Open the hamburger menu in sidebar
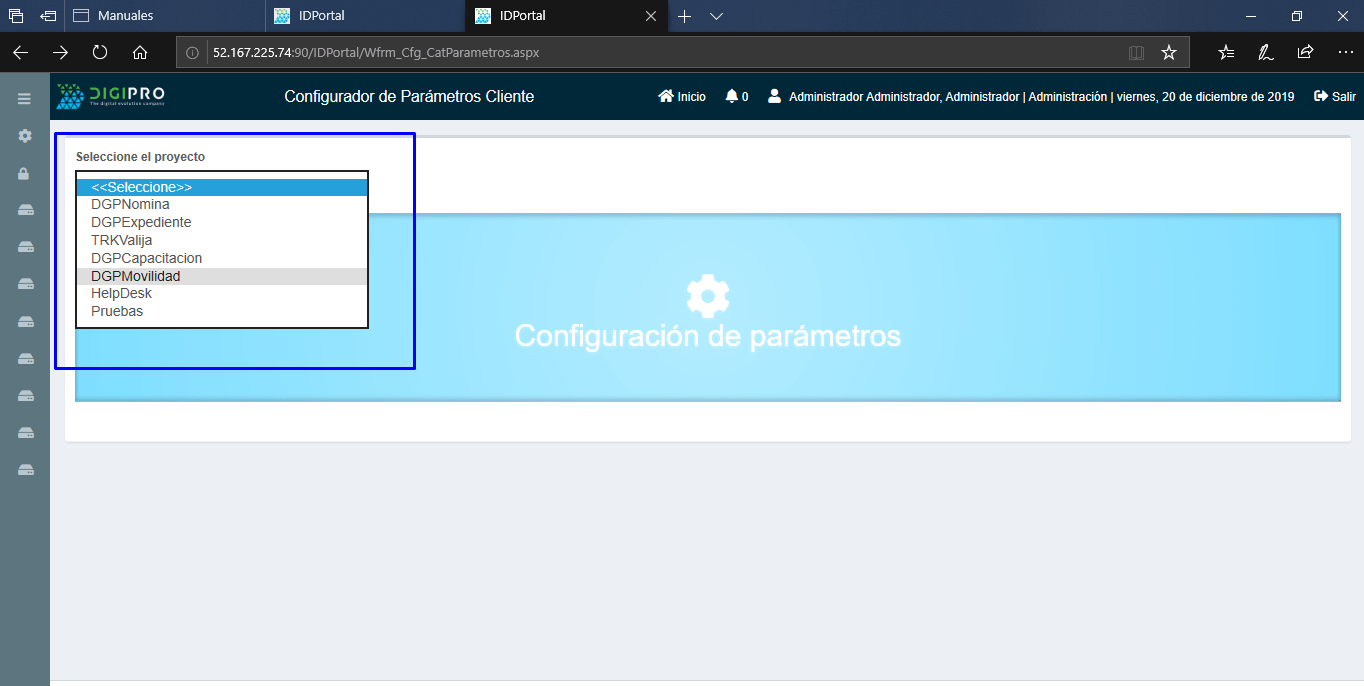The image size is (1364, 686). 24,98
